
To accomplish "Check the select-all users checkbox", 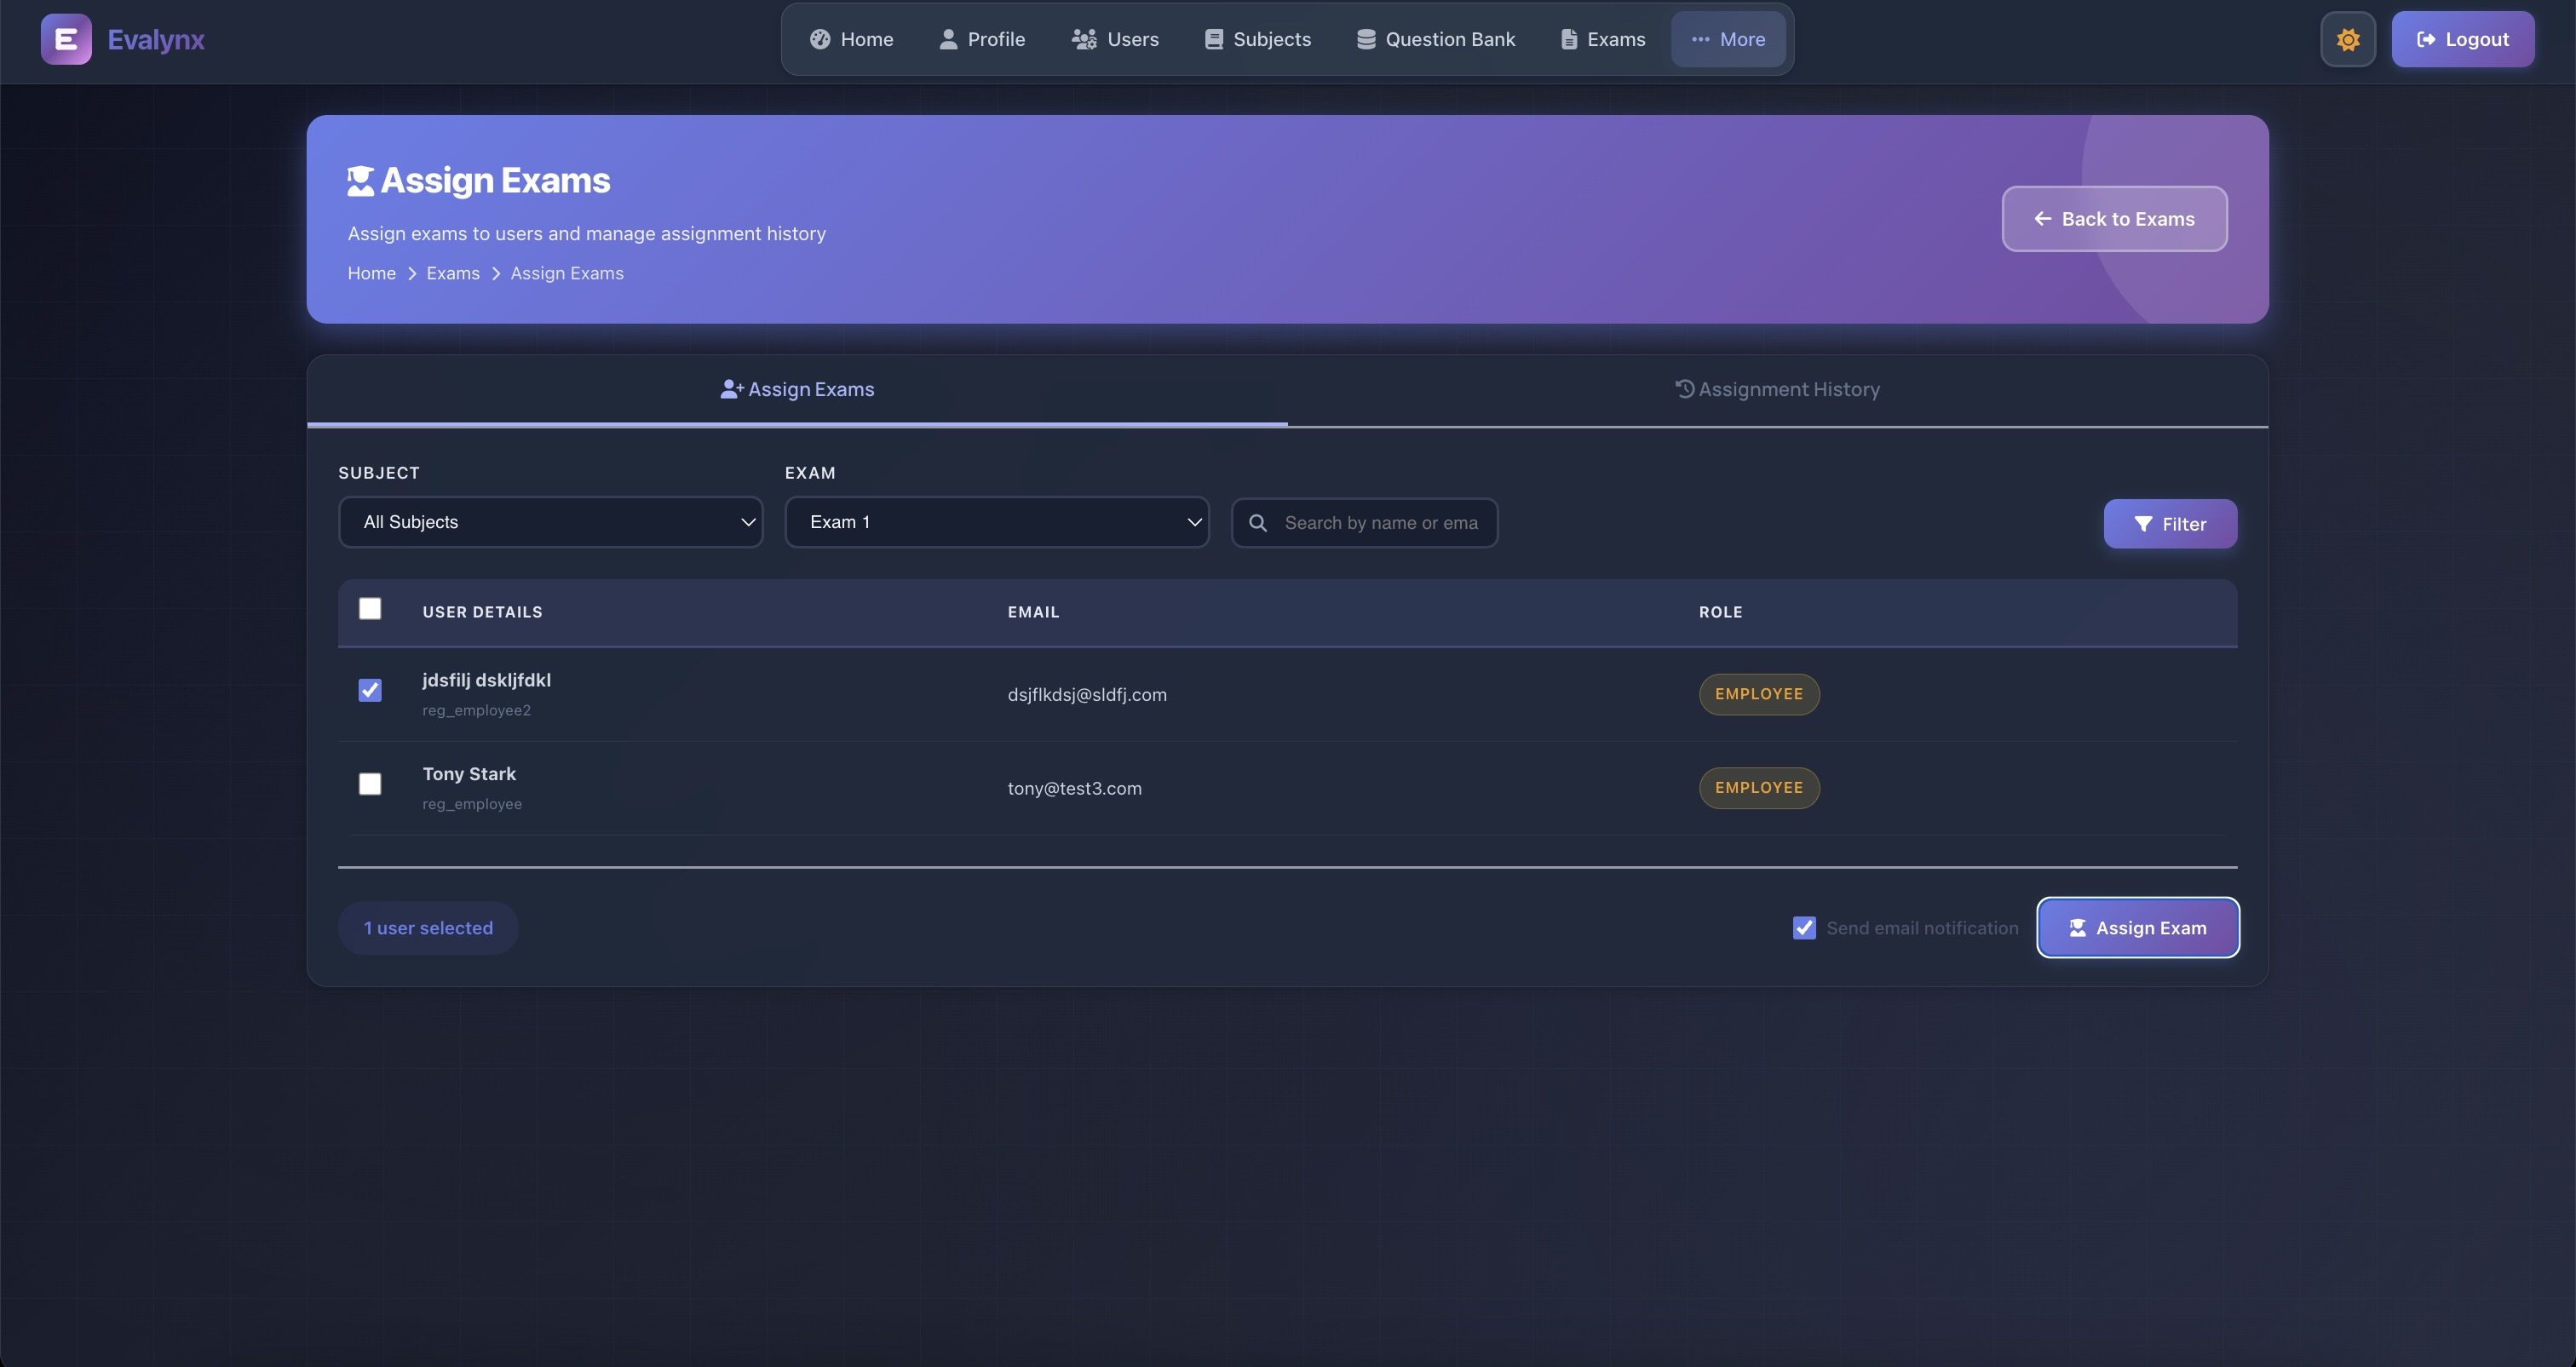I will pyautogui.click(x=370, y=609).
